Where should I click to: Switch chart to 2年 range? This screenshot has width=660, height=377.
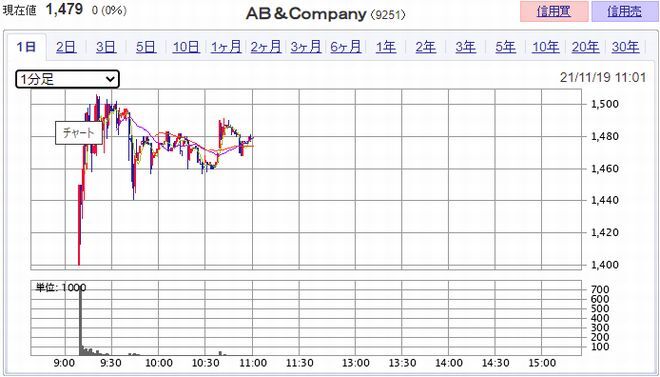point(426,47)
